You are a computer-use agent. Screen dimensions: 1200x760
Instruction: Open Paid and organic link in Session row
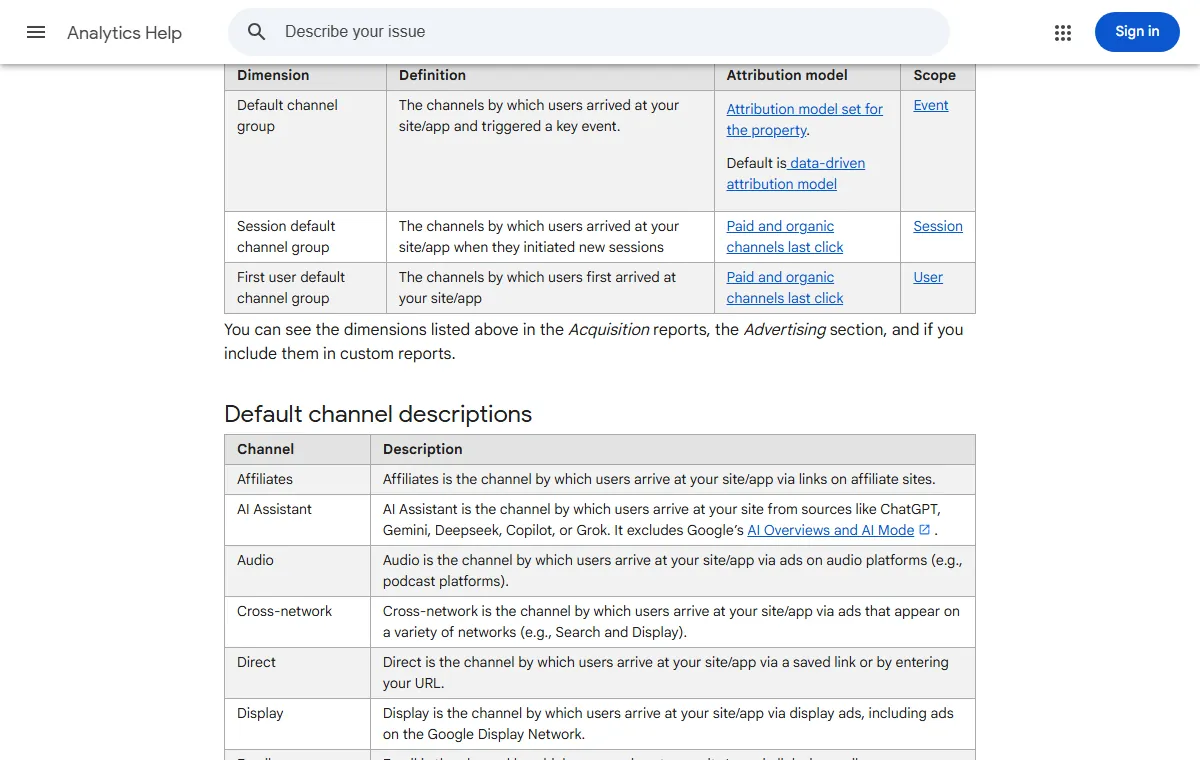click(785, 237)
